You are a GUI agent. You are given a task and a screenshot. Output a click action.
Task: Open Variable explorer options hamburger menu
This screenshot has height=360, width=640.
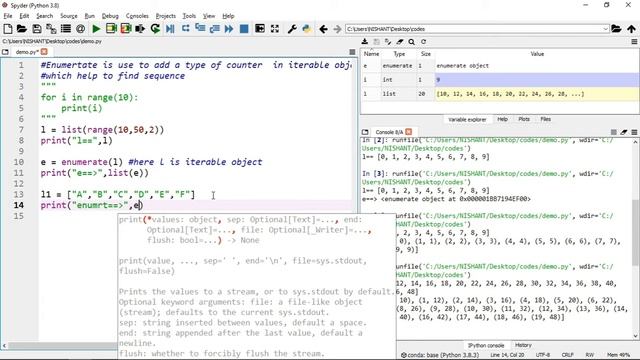tap(634, 42)
